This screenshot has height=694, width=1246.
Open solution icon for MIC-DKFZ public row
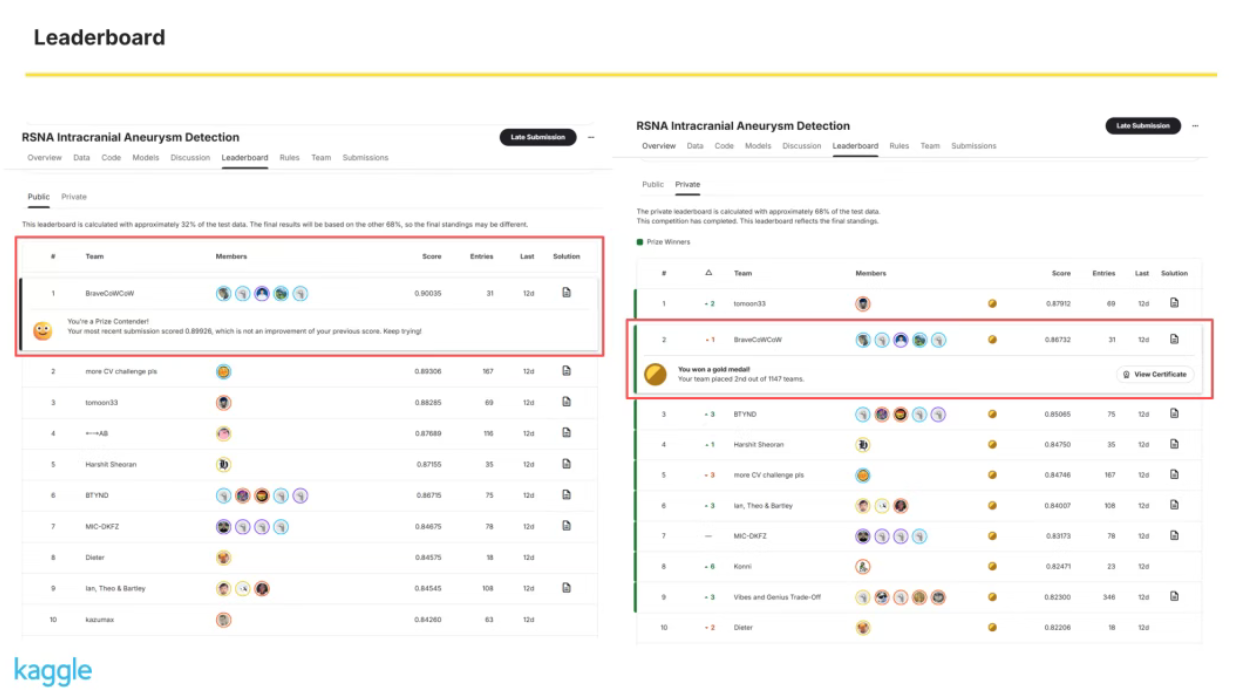tap(566, 526)
